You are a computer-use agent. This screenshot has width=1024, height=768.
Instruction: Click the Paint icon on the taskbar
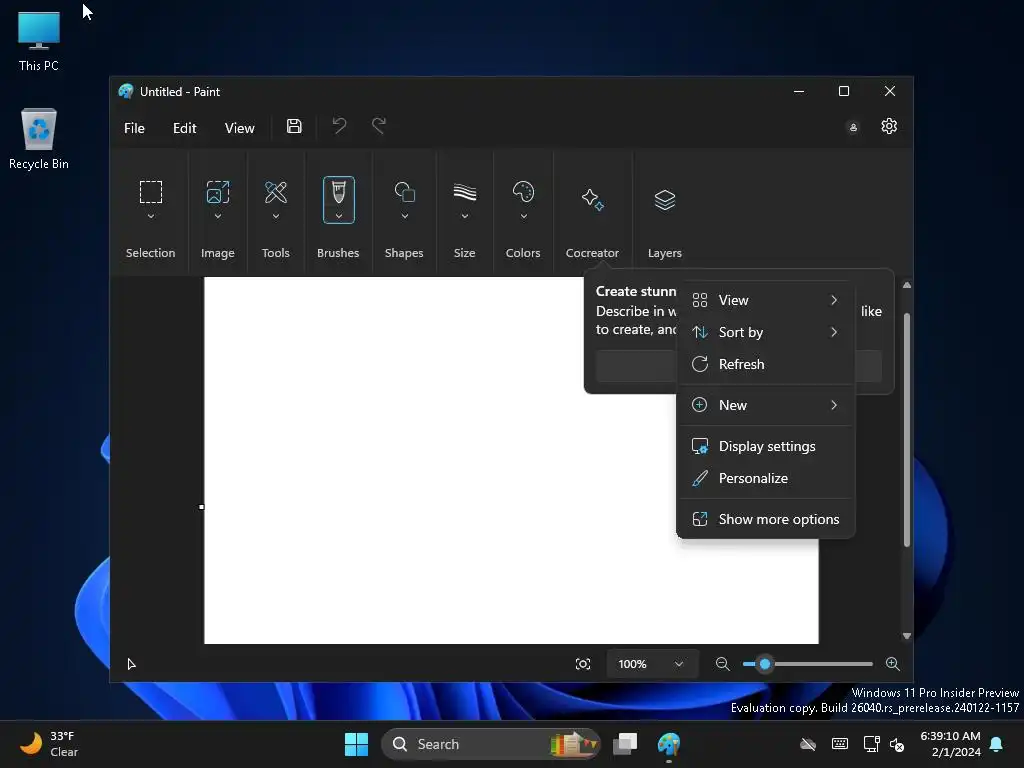tap(669, 744)
